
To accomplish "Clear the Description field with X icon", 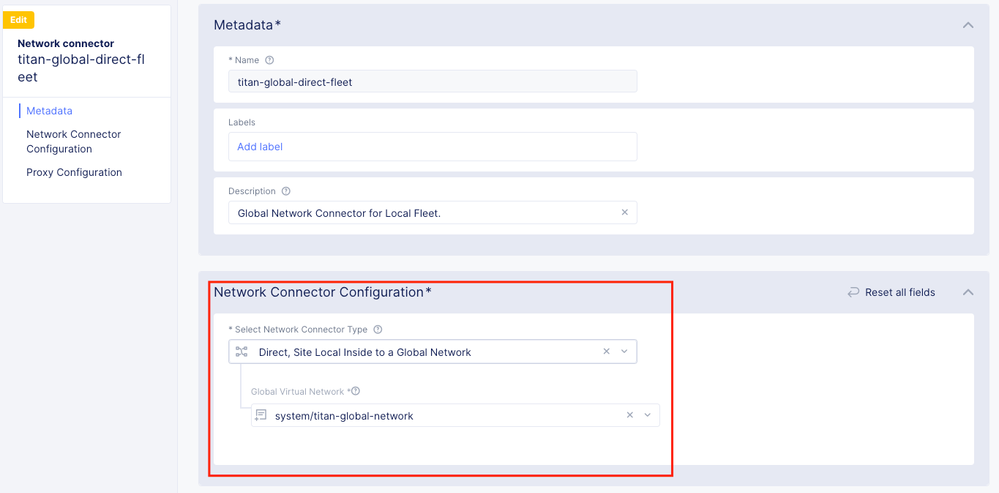I will pyautogui.click(x=625, y=212).
